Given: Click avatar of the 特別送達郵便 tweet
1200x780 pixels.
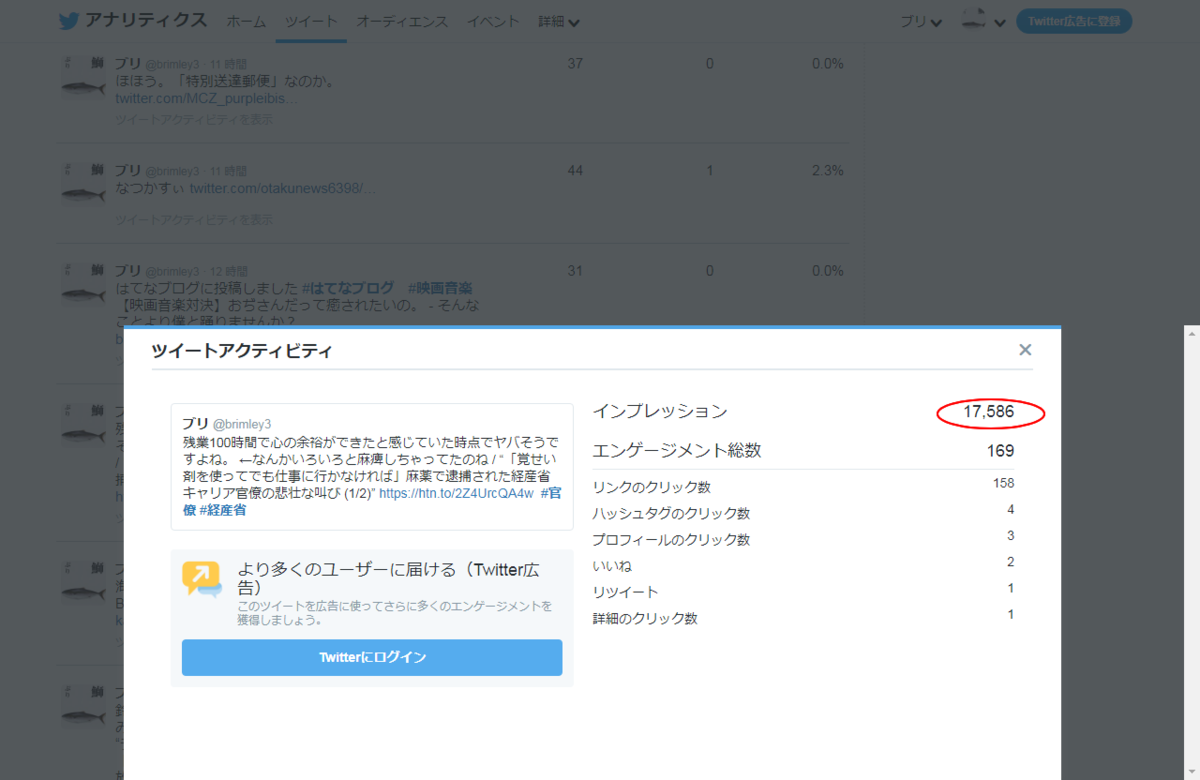Looking at the screenshot, I should (x=84, y=78).
